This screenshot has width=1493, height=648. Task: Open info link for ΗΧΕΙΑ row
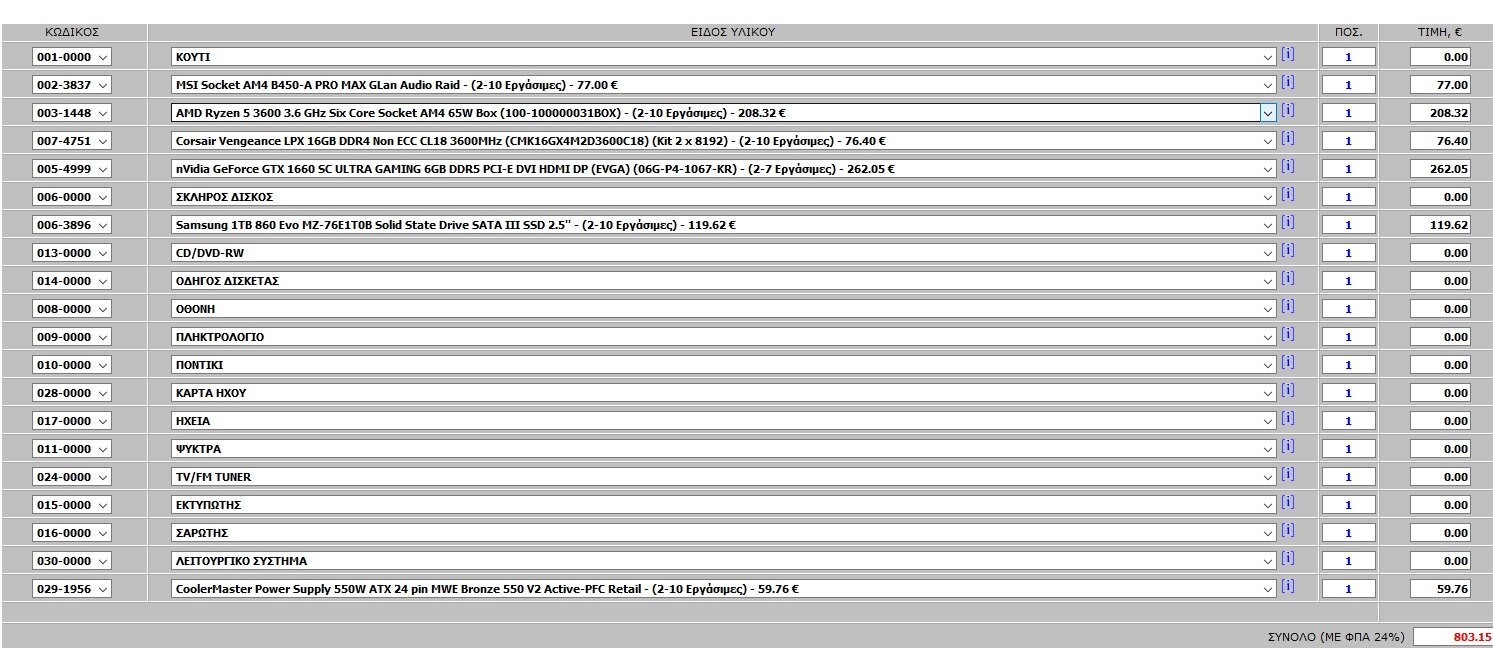tap(1288, 419)
